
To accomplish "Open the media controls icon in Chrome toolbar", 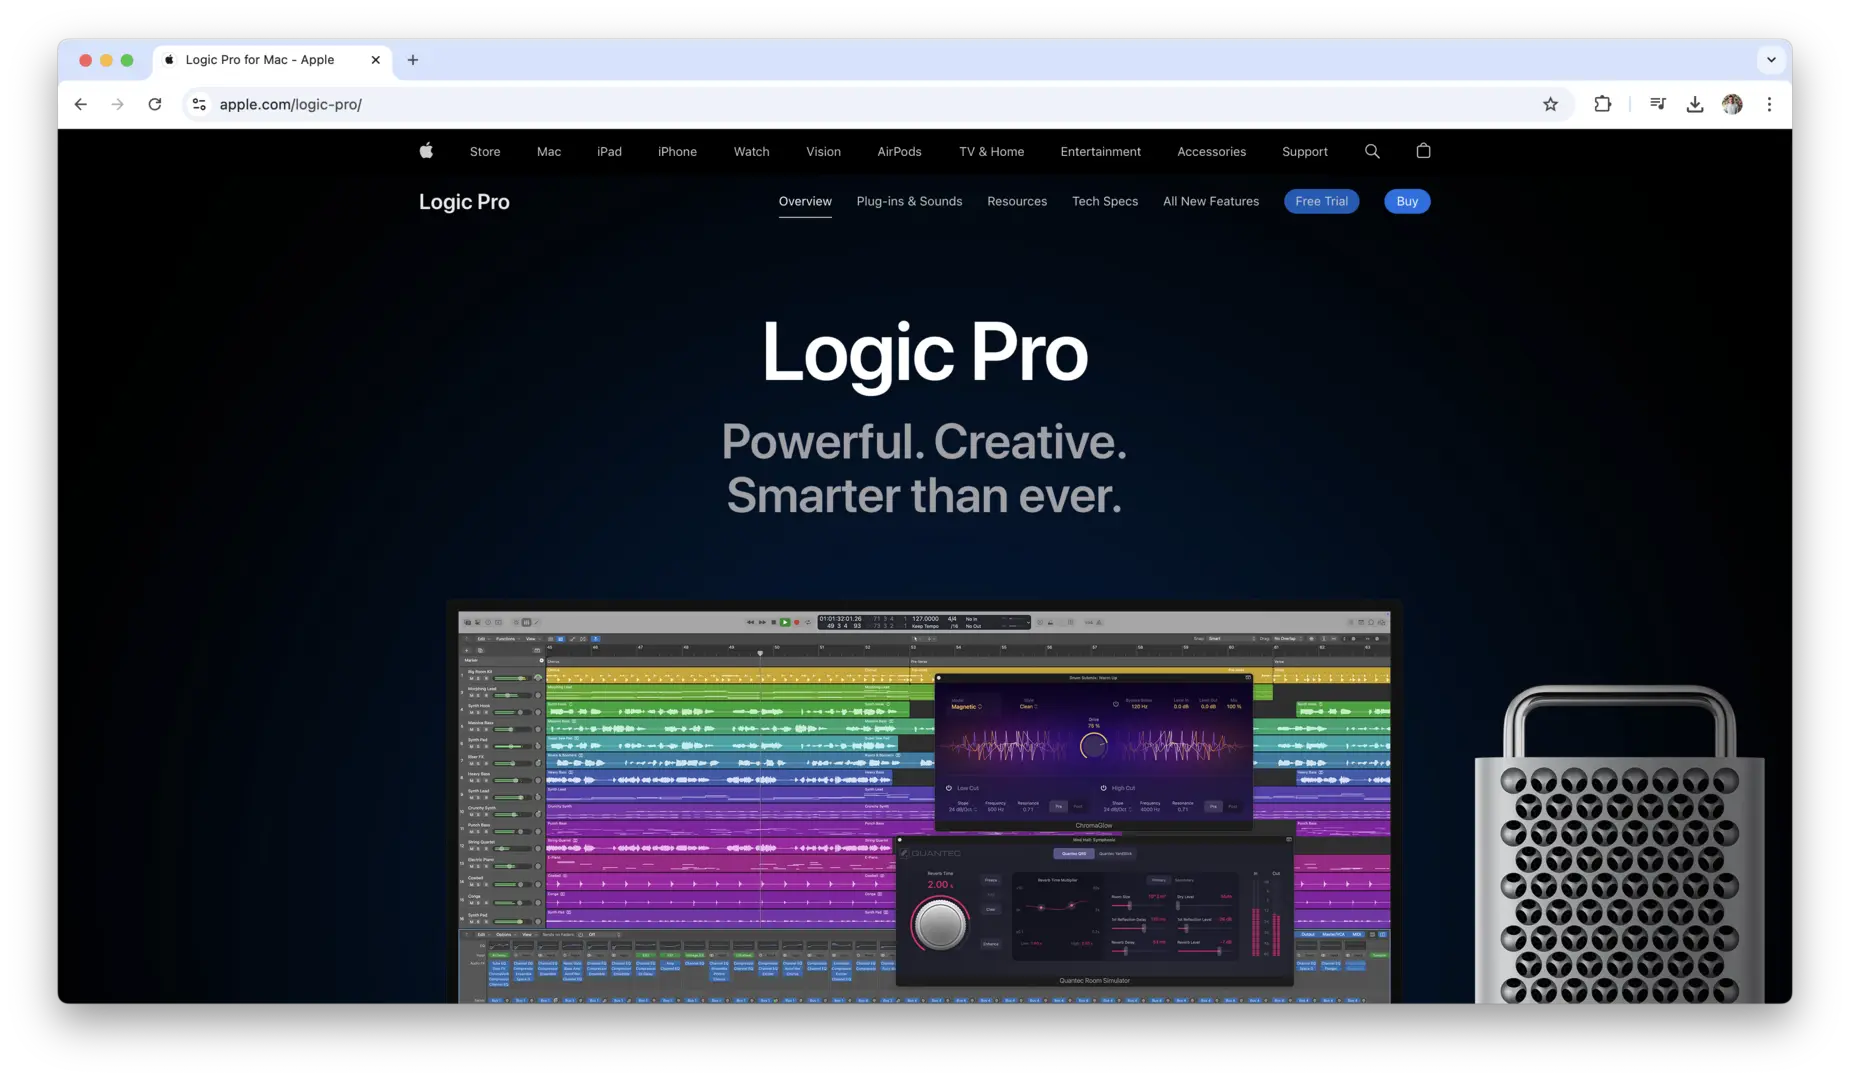I will click(x=1657, y=104).
